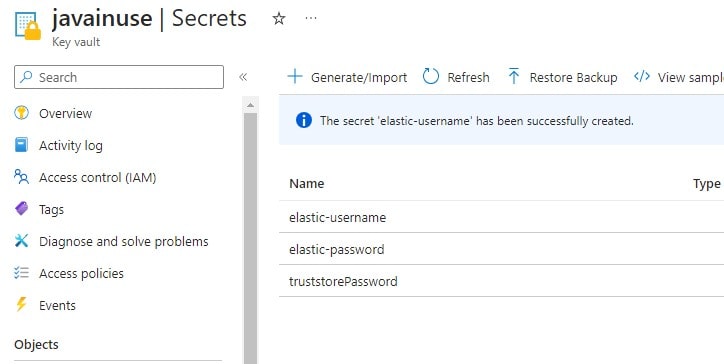Refresh the secrets list
The image size is (724, 364).
[x=456, y=77]
